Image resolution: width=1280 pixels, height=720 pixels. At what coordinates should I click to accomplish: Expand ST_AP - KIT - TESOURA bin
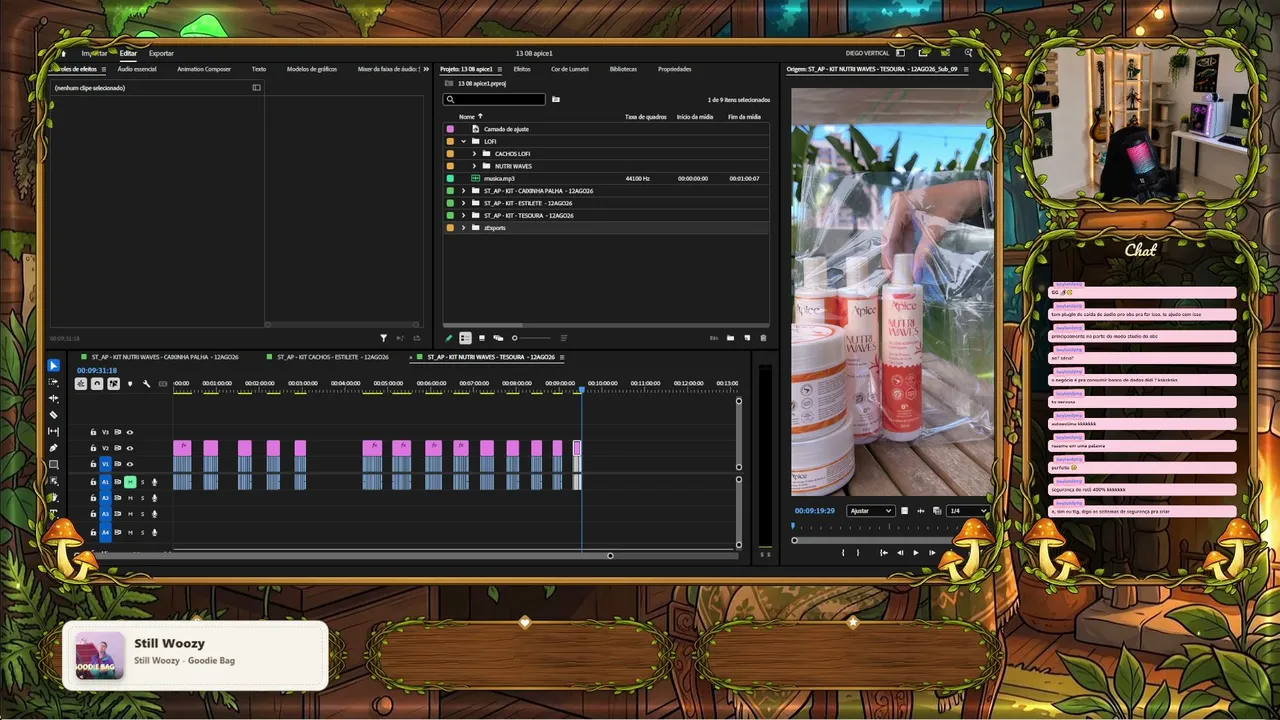463,215
